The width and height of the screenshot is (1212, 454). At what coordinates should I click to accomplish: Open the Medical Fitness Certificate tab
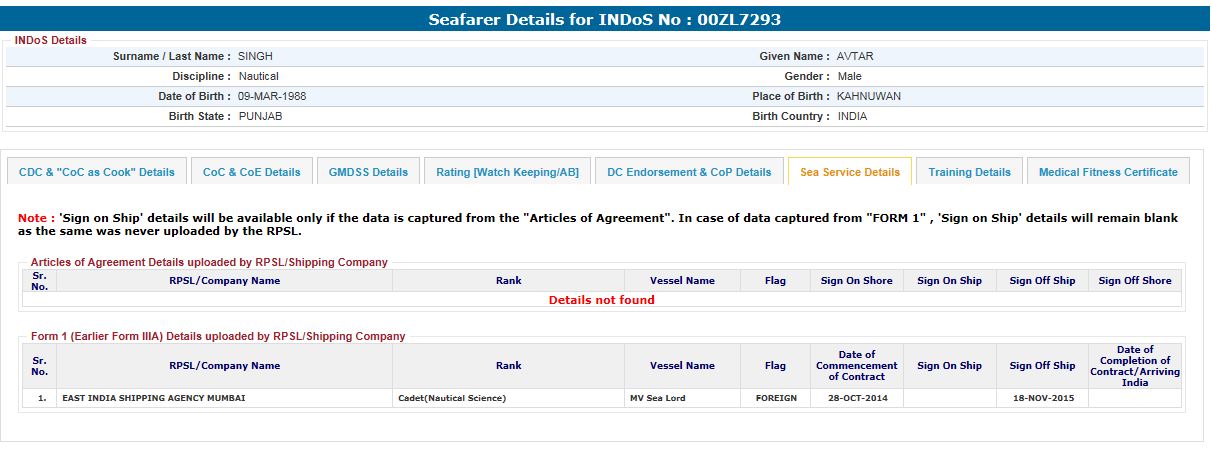click(1107, 172)
